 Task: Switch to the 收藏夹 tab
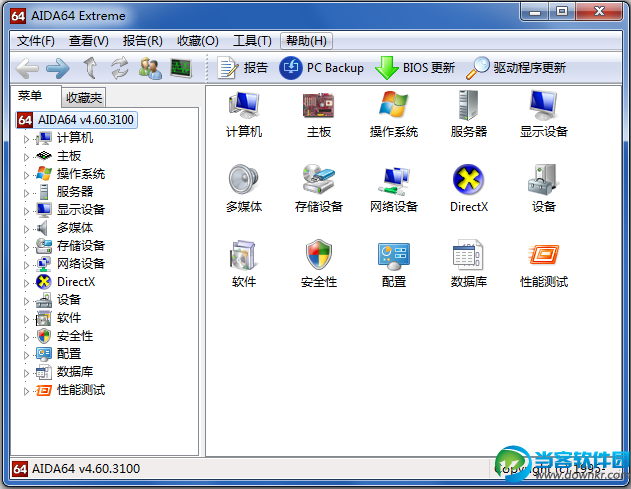pos(84,97)
